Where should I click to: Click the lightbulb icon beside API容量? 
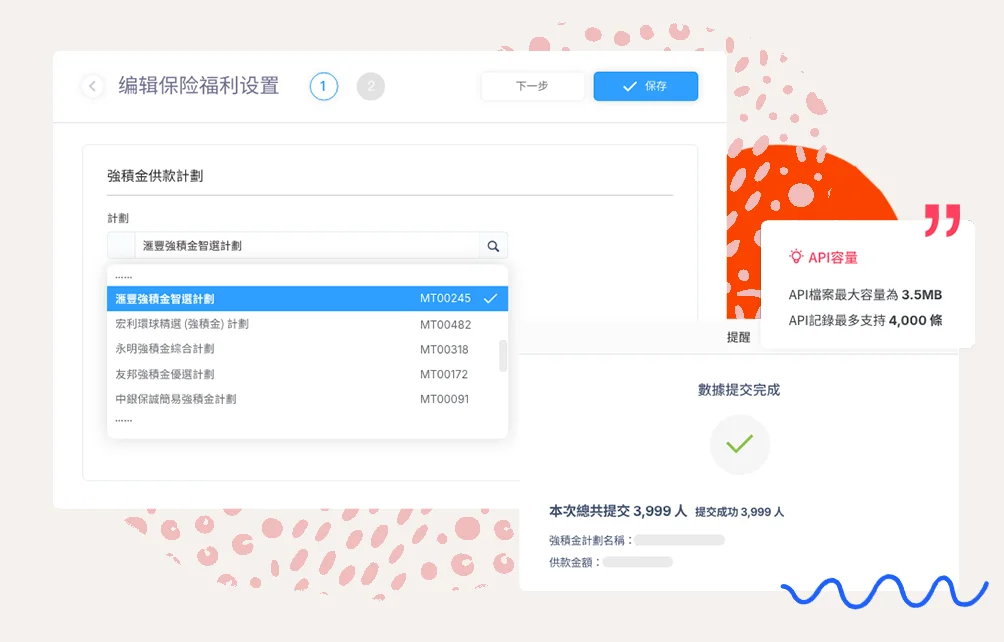[x=796, y=257]
